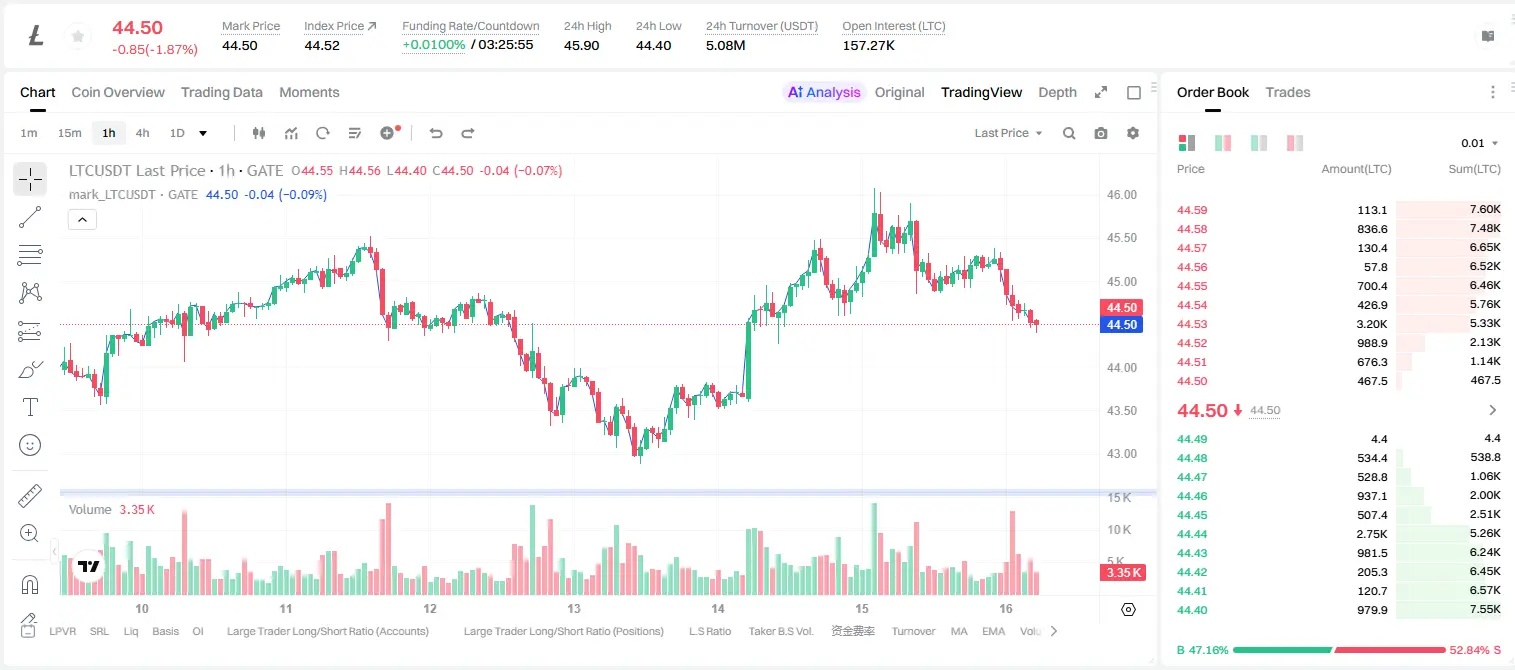
Task: Select the trend line drawing tool
Action: click(30, 217)
